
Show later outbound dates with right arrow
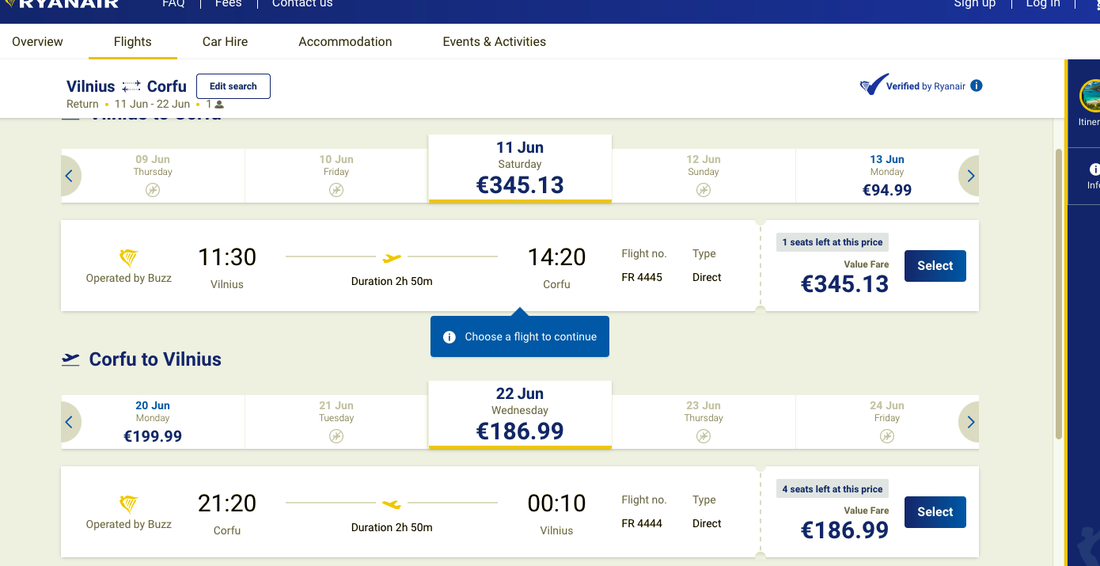point(970,176)
